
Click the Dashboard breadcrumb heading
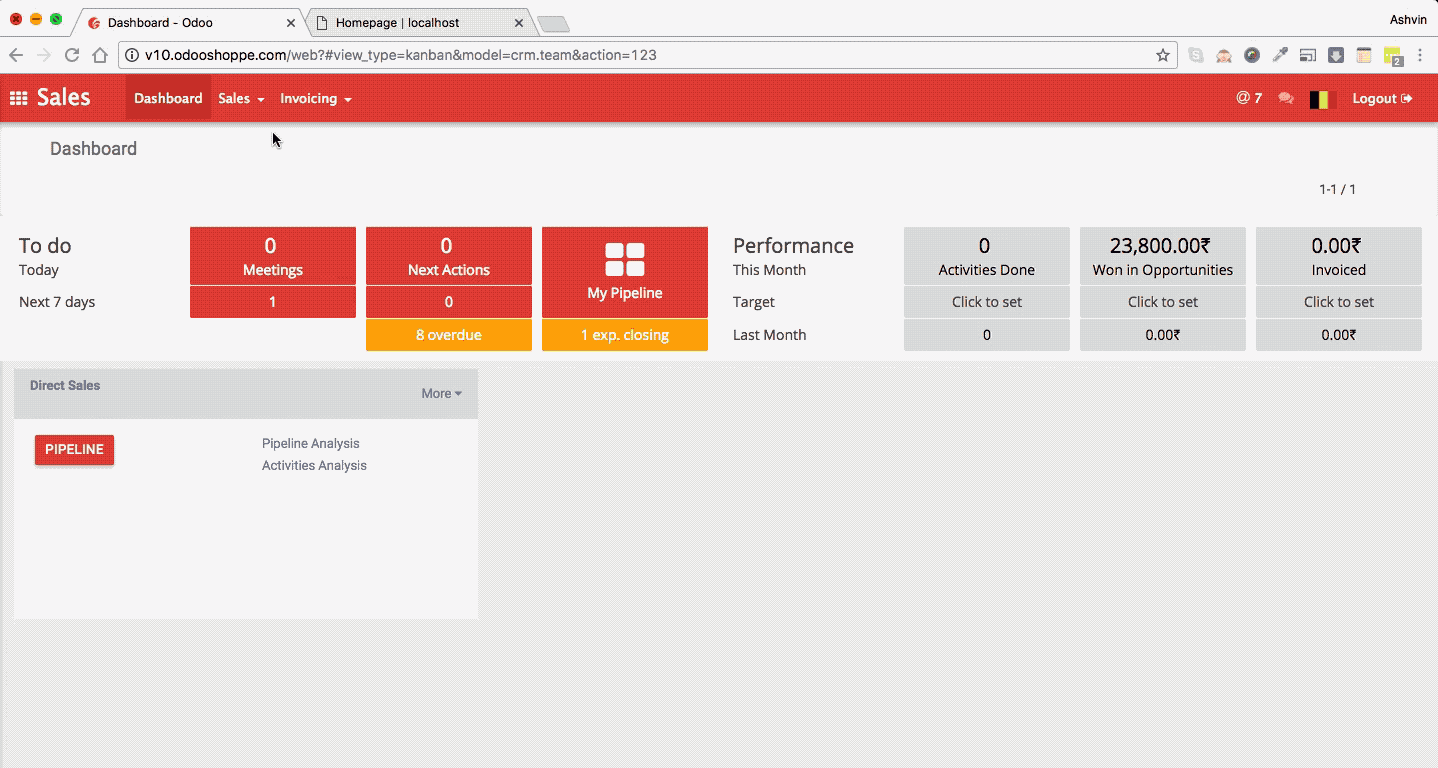coord(93,149)
